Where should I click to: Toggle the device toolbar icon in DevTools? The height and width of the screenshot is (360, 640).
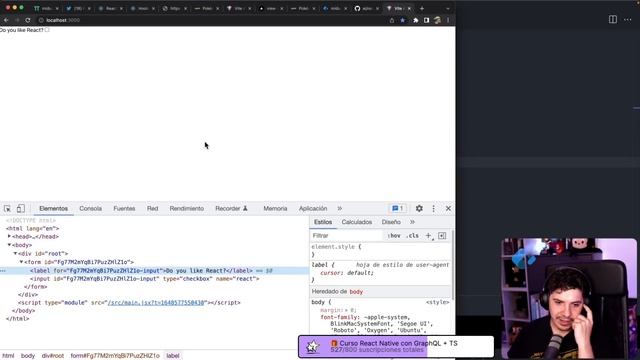(x=20, y=209)
